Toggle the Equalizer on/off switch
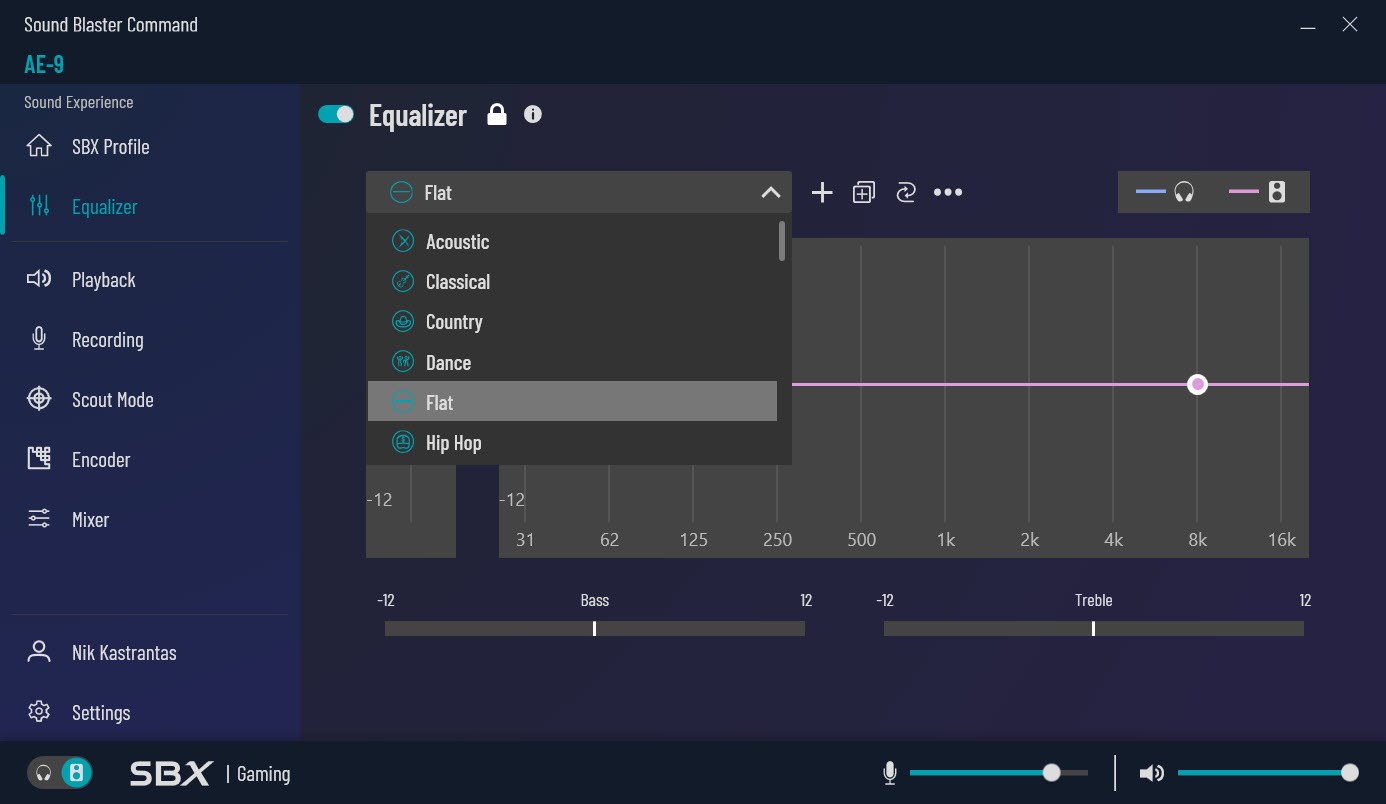Screen dimensions: 1386x804 coord(336,114)
